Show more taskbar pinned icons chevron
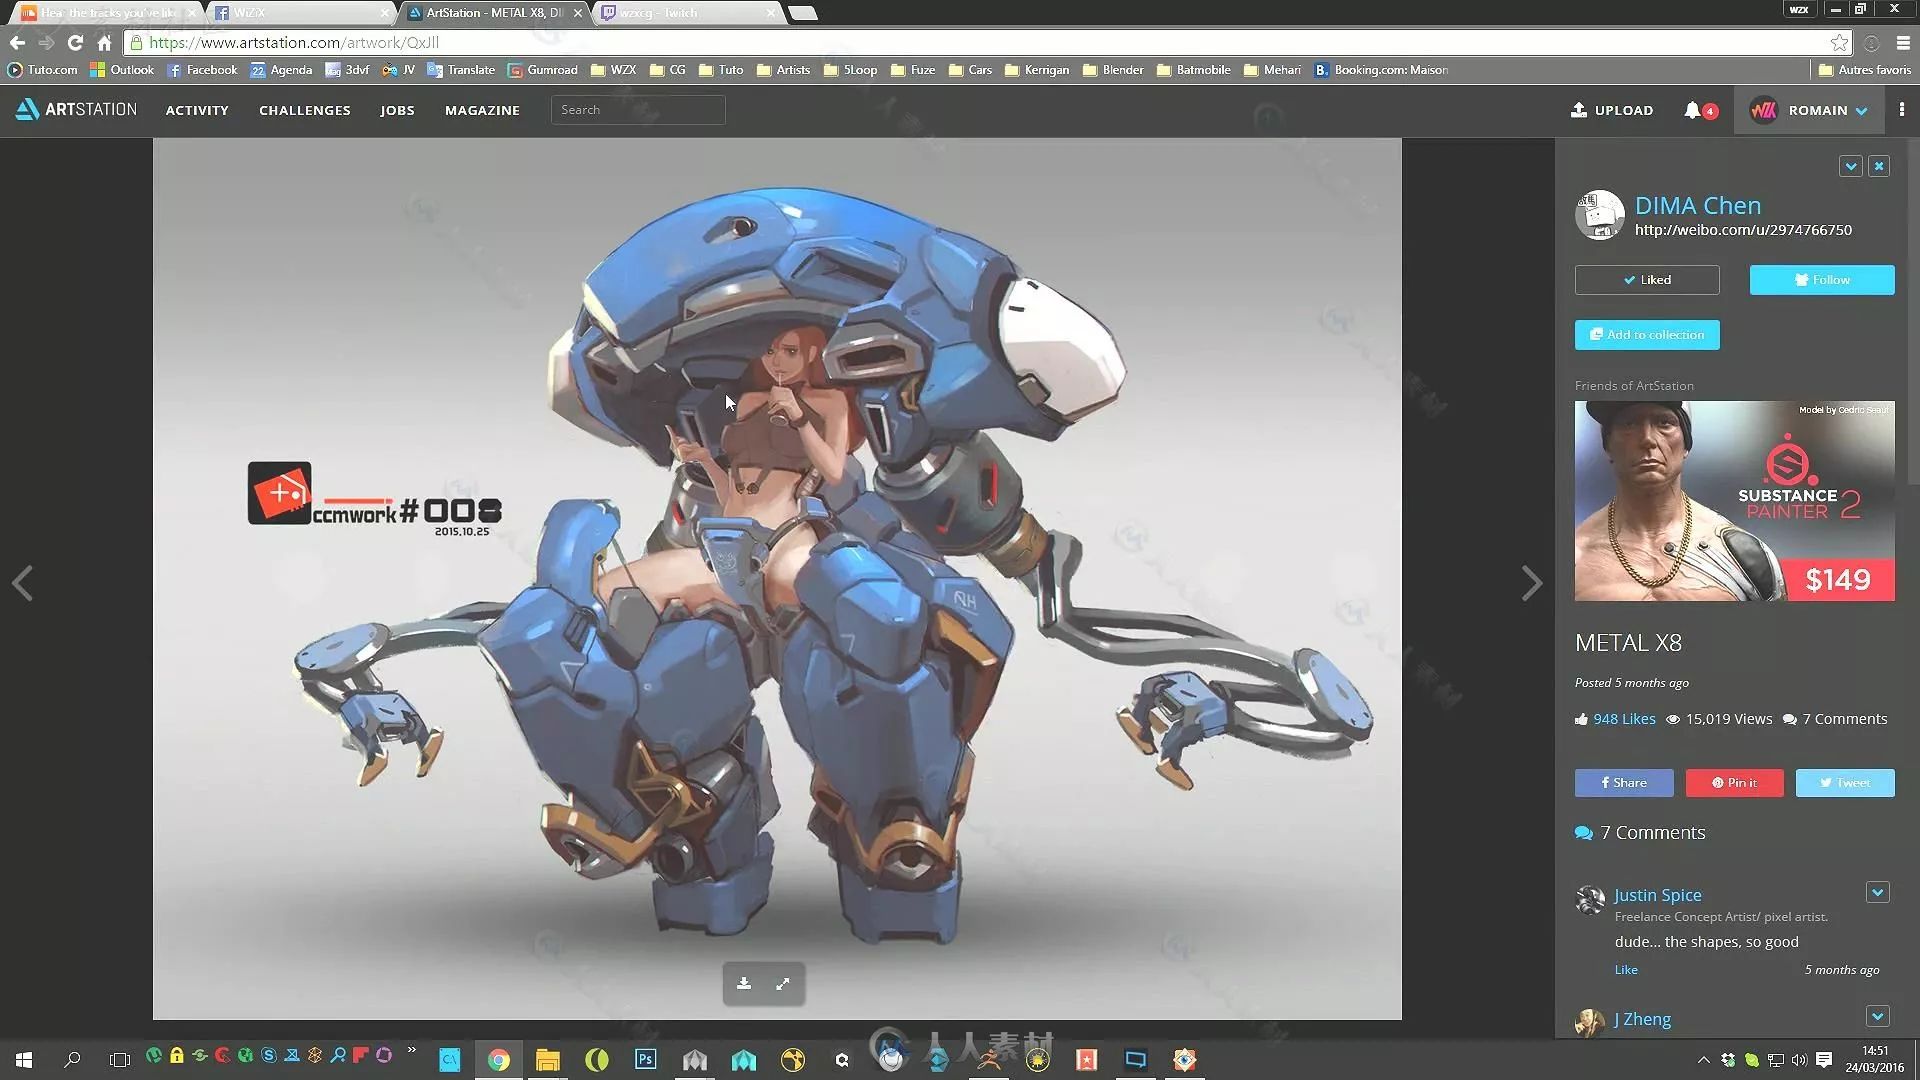 click(411, 1050)
